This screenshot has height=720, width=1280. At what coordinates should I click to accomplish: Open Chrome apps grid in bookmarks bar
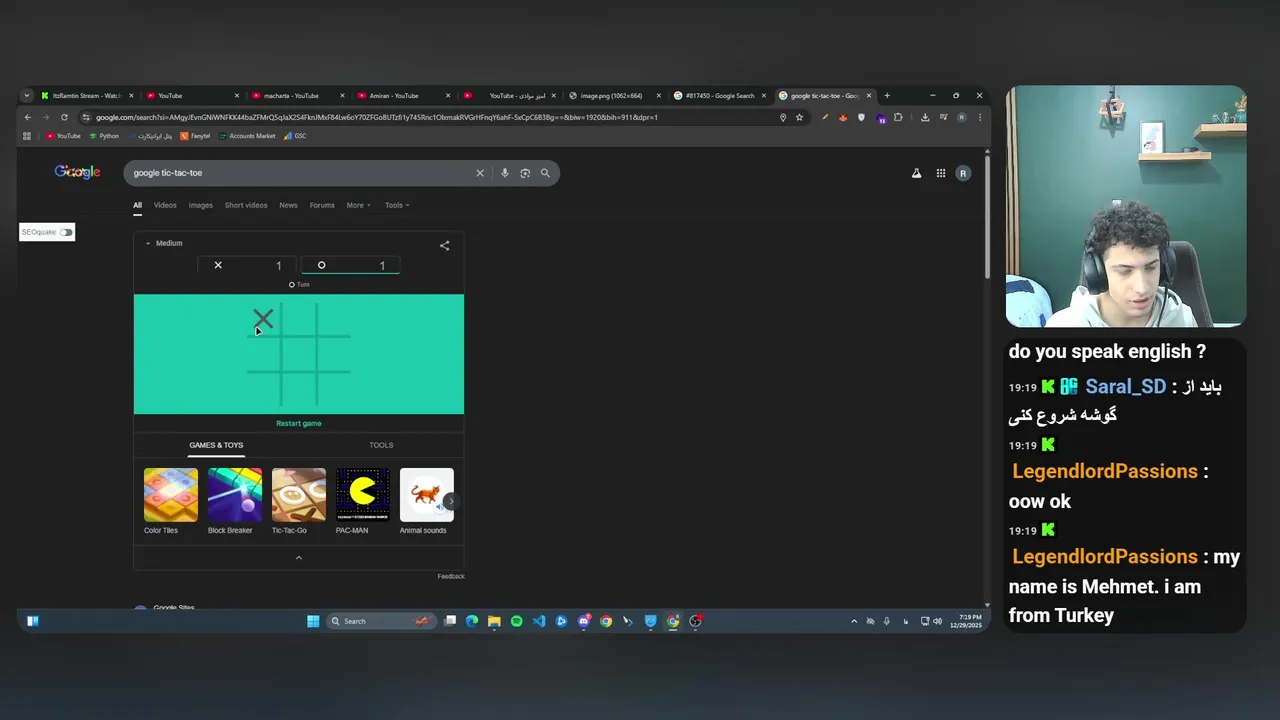click(x=27, y=136)
